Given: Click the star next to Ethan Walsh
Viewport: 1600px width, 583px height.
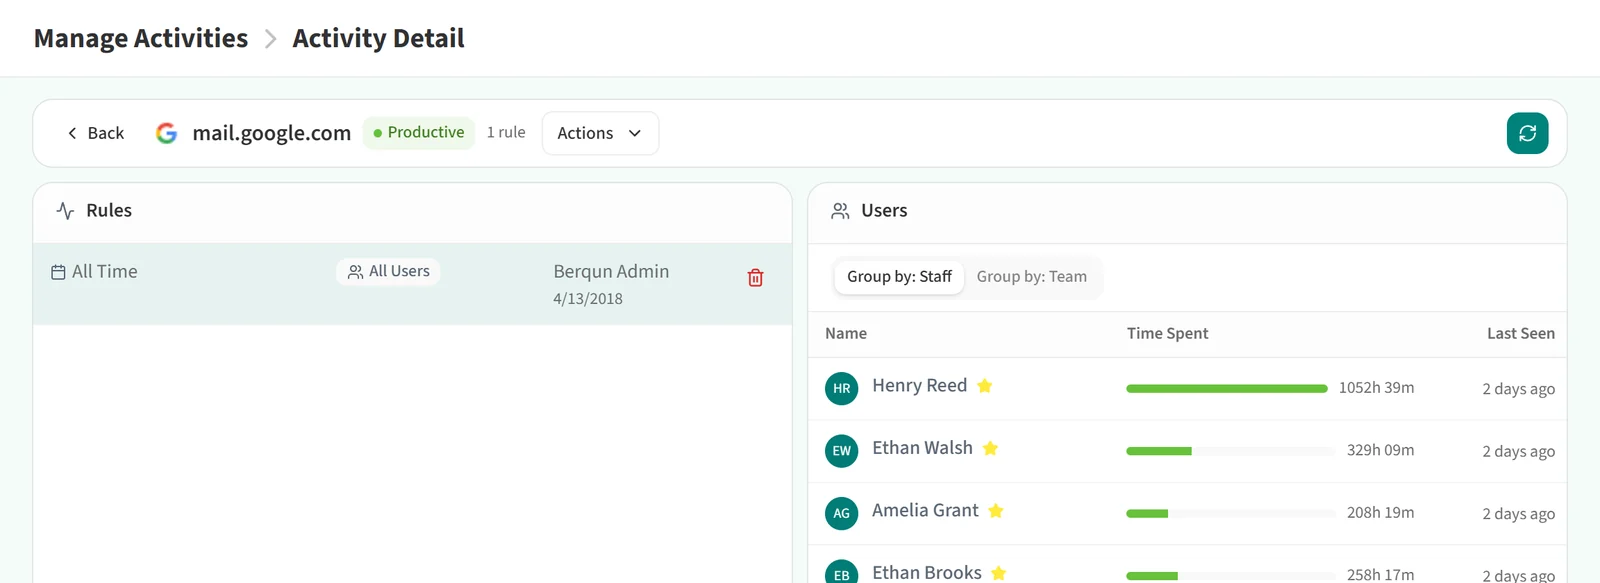Looking at the screenshot, I should coord(990,448).
